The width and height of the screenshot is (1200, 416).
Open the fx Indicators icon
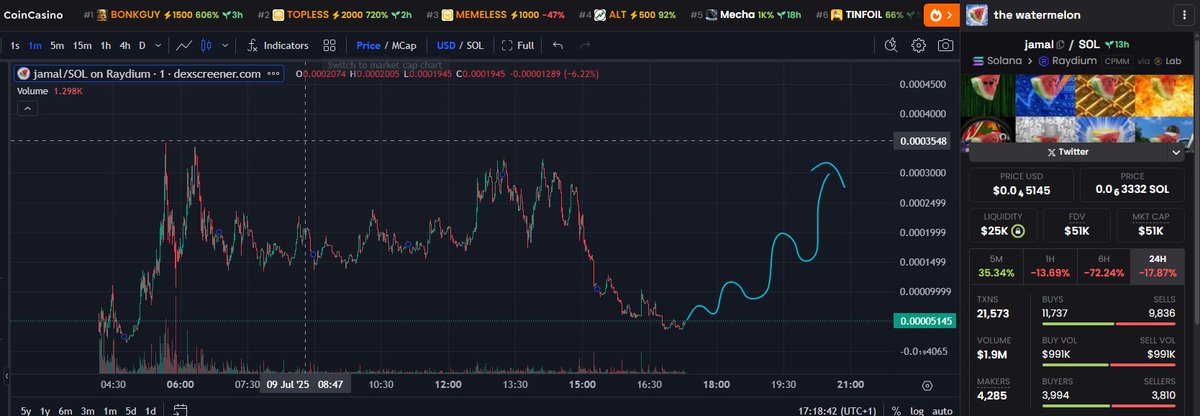(x=253, y=45)
